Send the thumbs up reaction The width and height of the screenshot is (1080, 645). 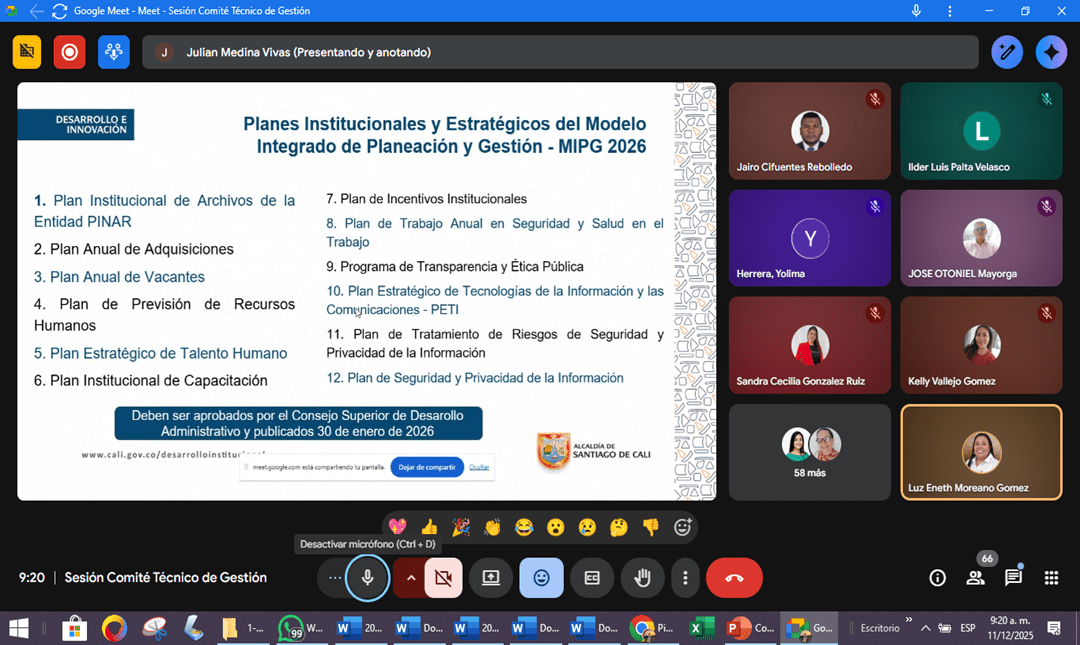click(429, 527)
